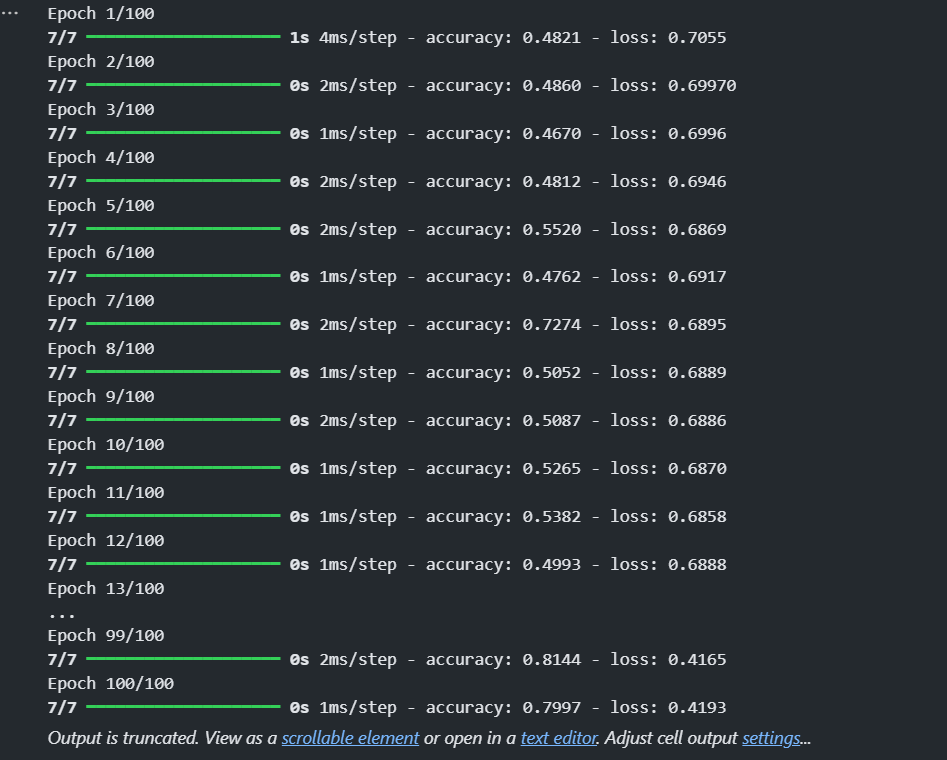Select the Epoch 12/100 line
947x760 pixels.
[x=106, y=541]
